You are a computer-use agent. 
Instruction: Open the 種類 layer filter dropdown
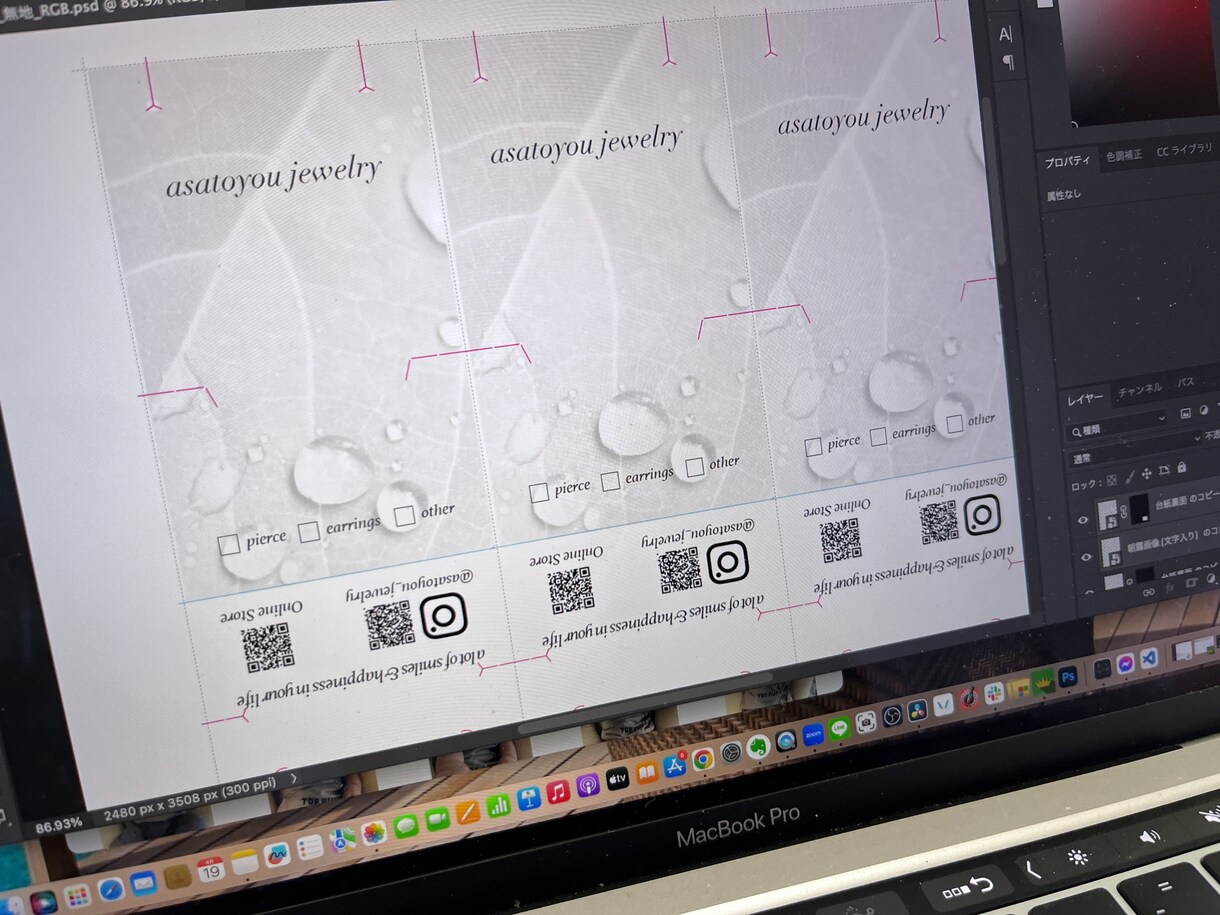click(1118, 425)
